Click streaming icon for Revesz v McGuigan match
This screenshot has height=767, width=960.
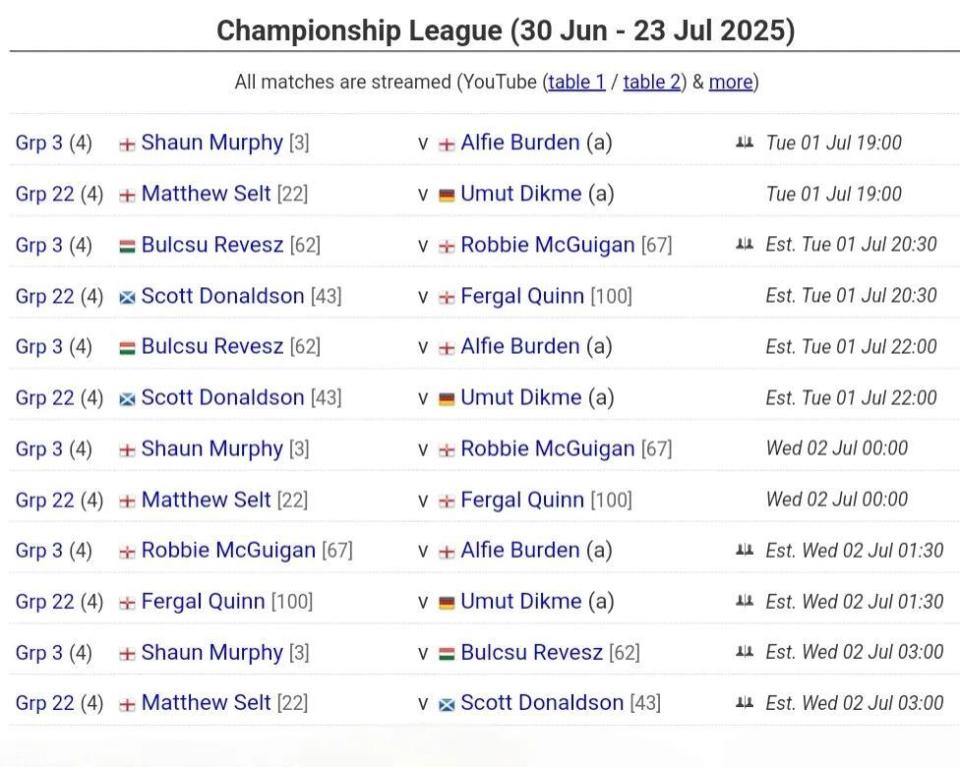[x=744, y=244]
